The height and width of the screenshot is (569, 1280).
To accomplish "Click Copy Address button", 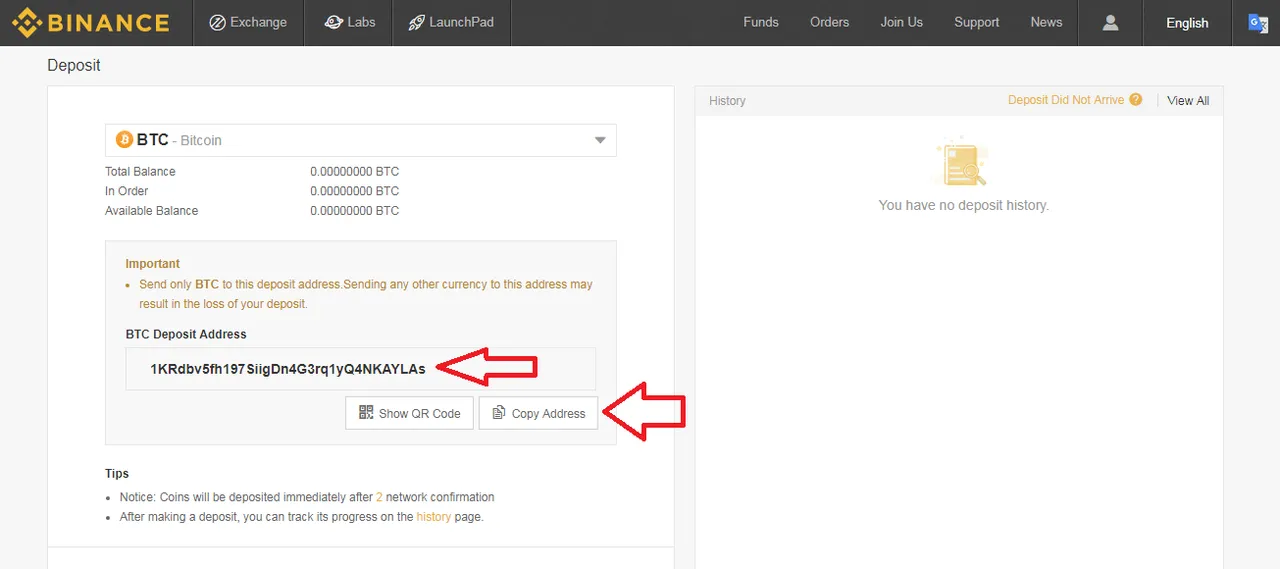I will (x=538, y=413).
